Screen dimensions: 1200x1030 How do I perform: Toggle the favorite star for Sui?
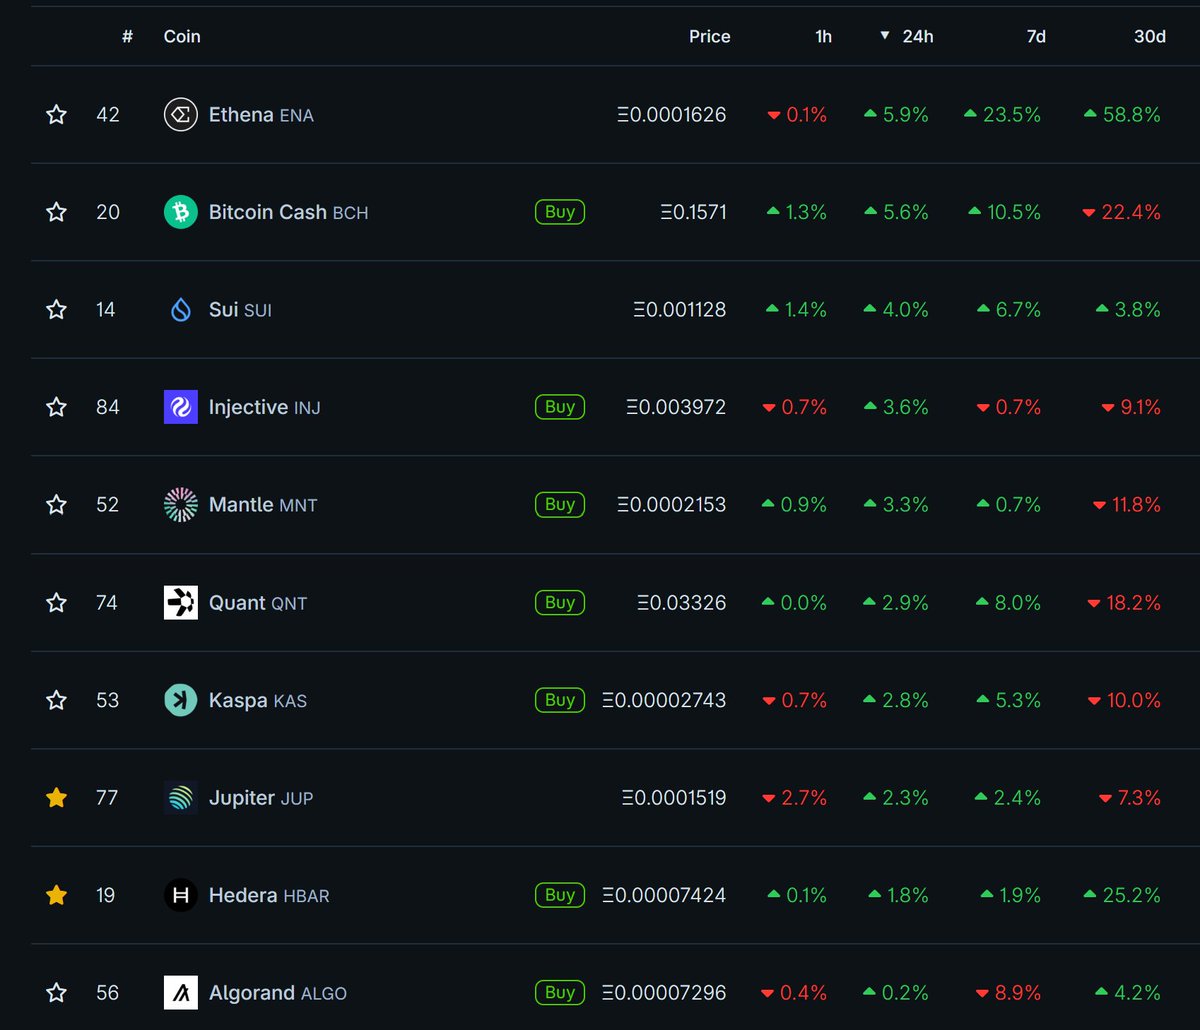[56, 310]
